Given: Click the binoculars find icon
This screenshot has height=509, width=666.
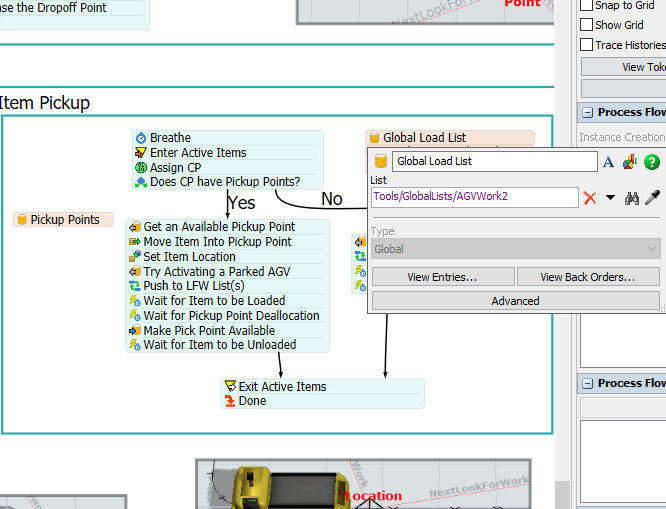Looking at the screenshot, I should click(632, 198).
